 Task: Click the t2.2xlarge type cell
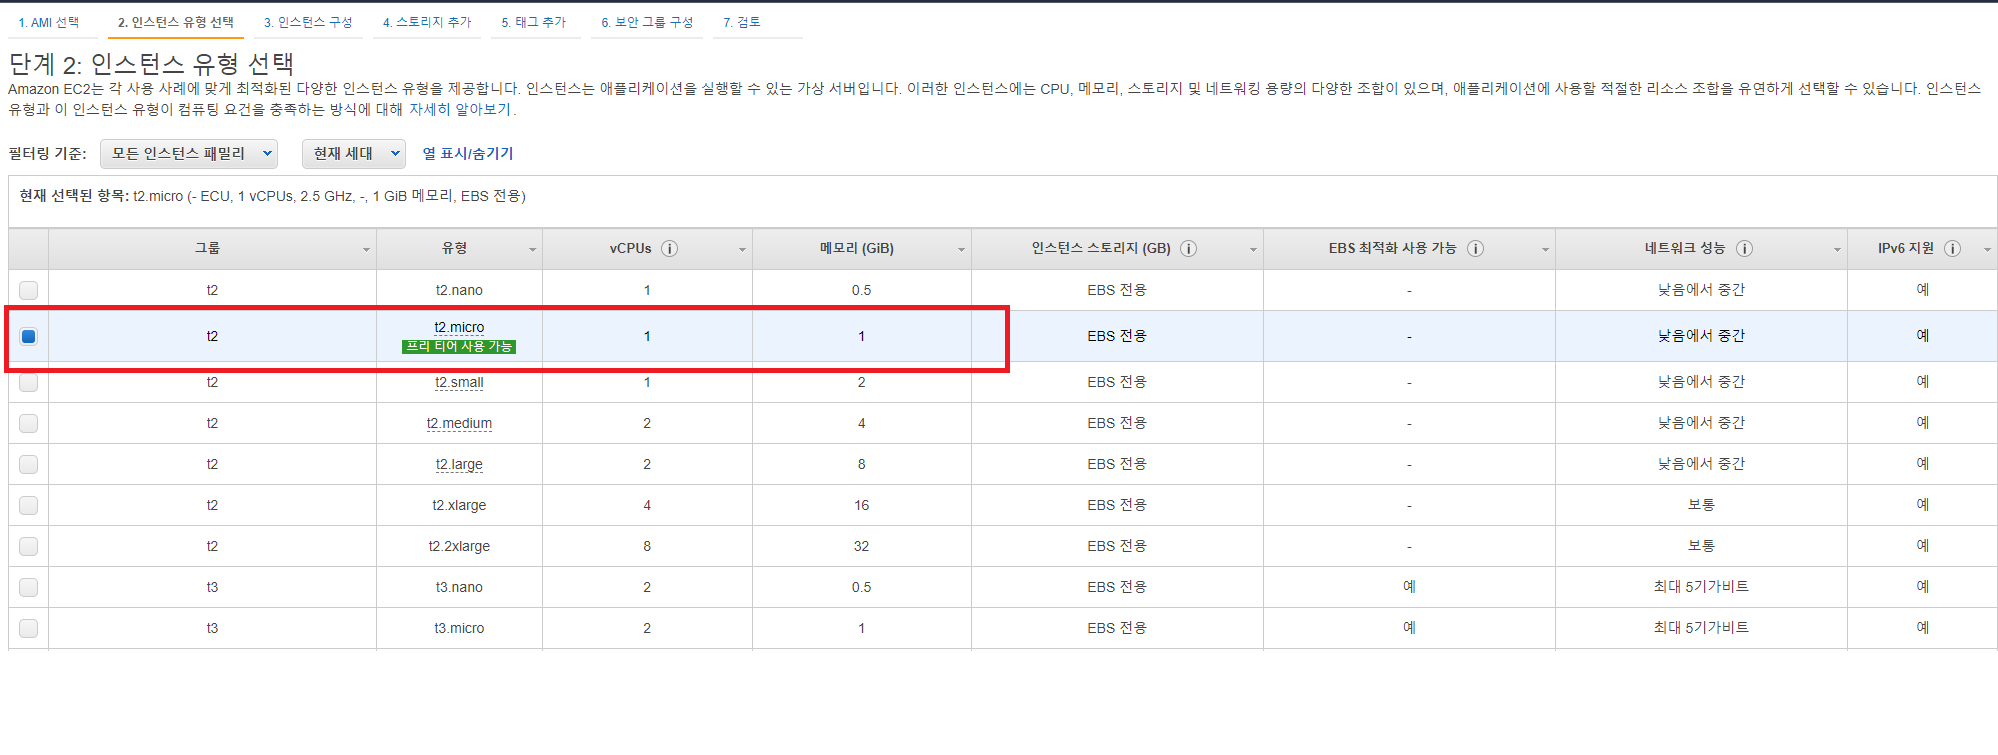pyautogui.click(x=459, y=546)
